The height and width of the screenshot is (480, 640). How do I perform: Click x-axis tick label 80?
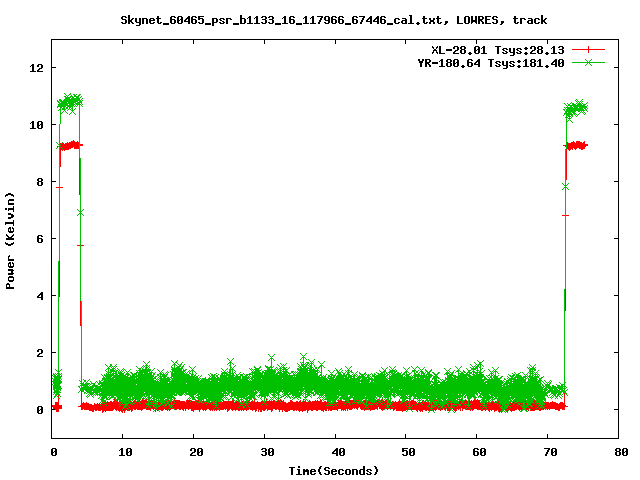(621, 452)
